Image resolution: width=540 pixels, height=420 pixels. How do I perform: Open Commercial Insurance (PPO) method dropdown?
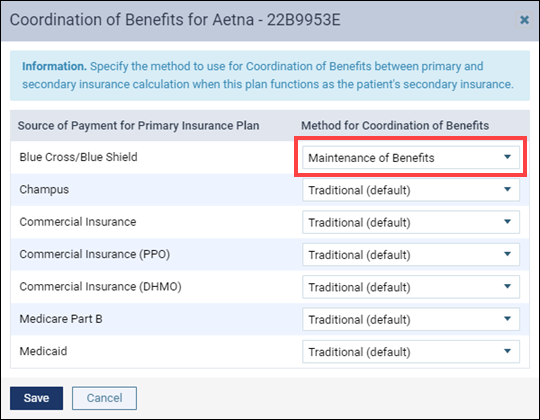tap(411, 254)
